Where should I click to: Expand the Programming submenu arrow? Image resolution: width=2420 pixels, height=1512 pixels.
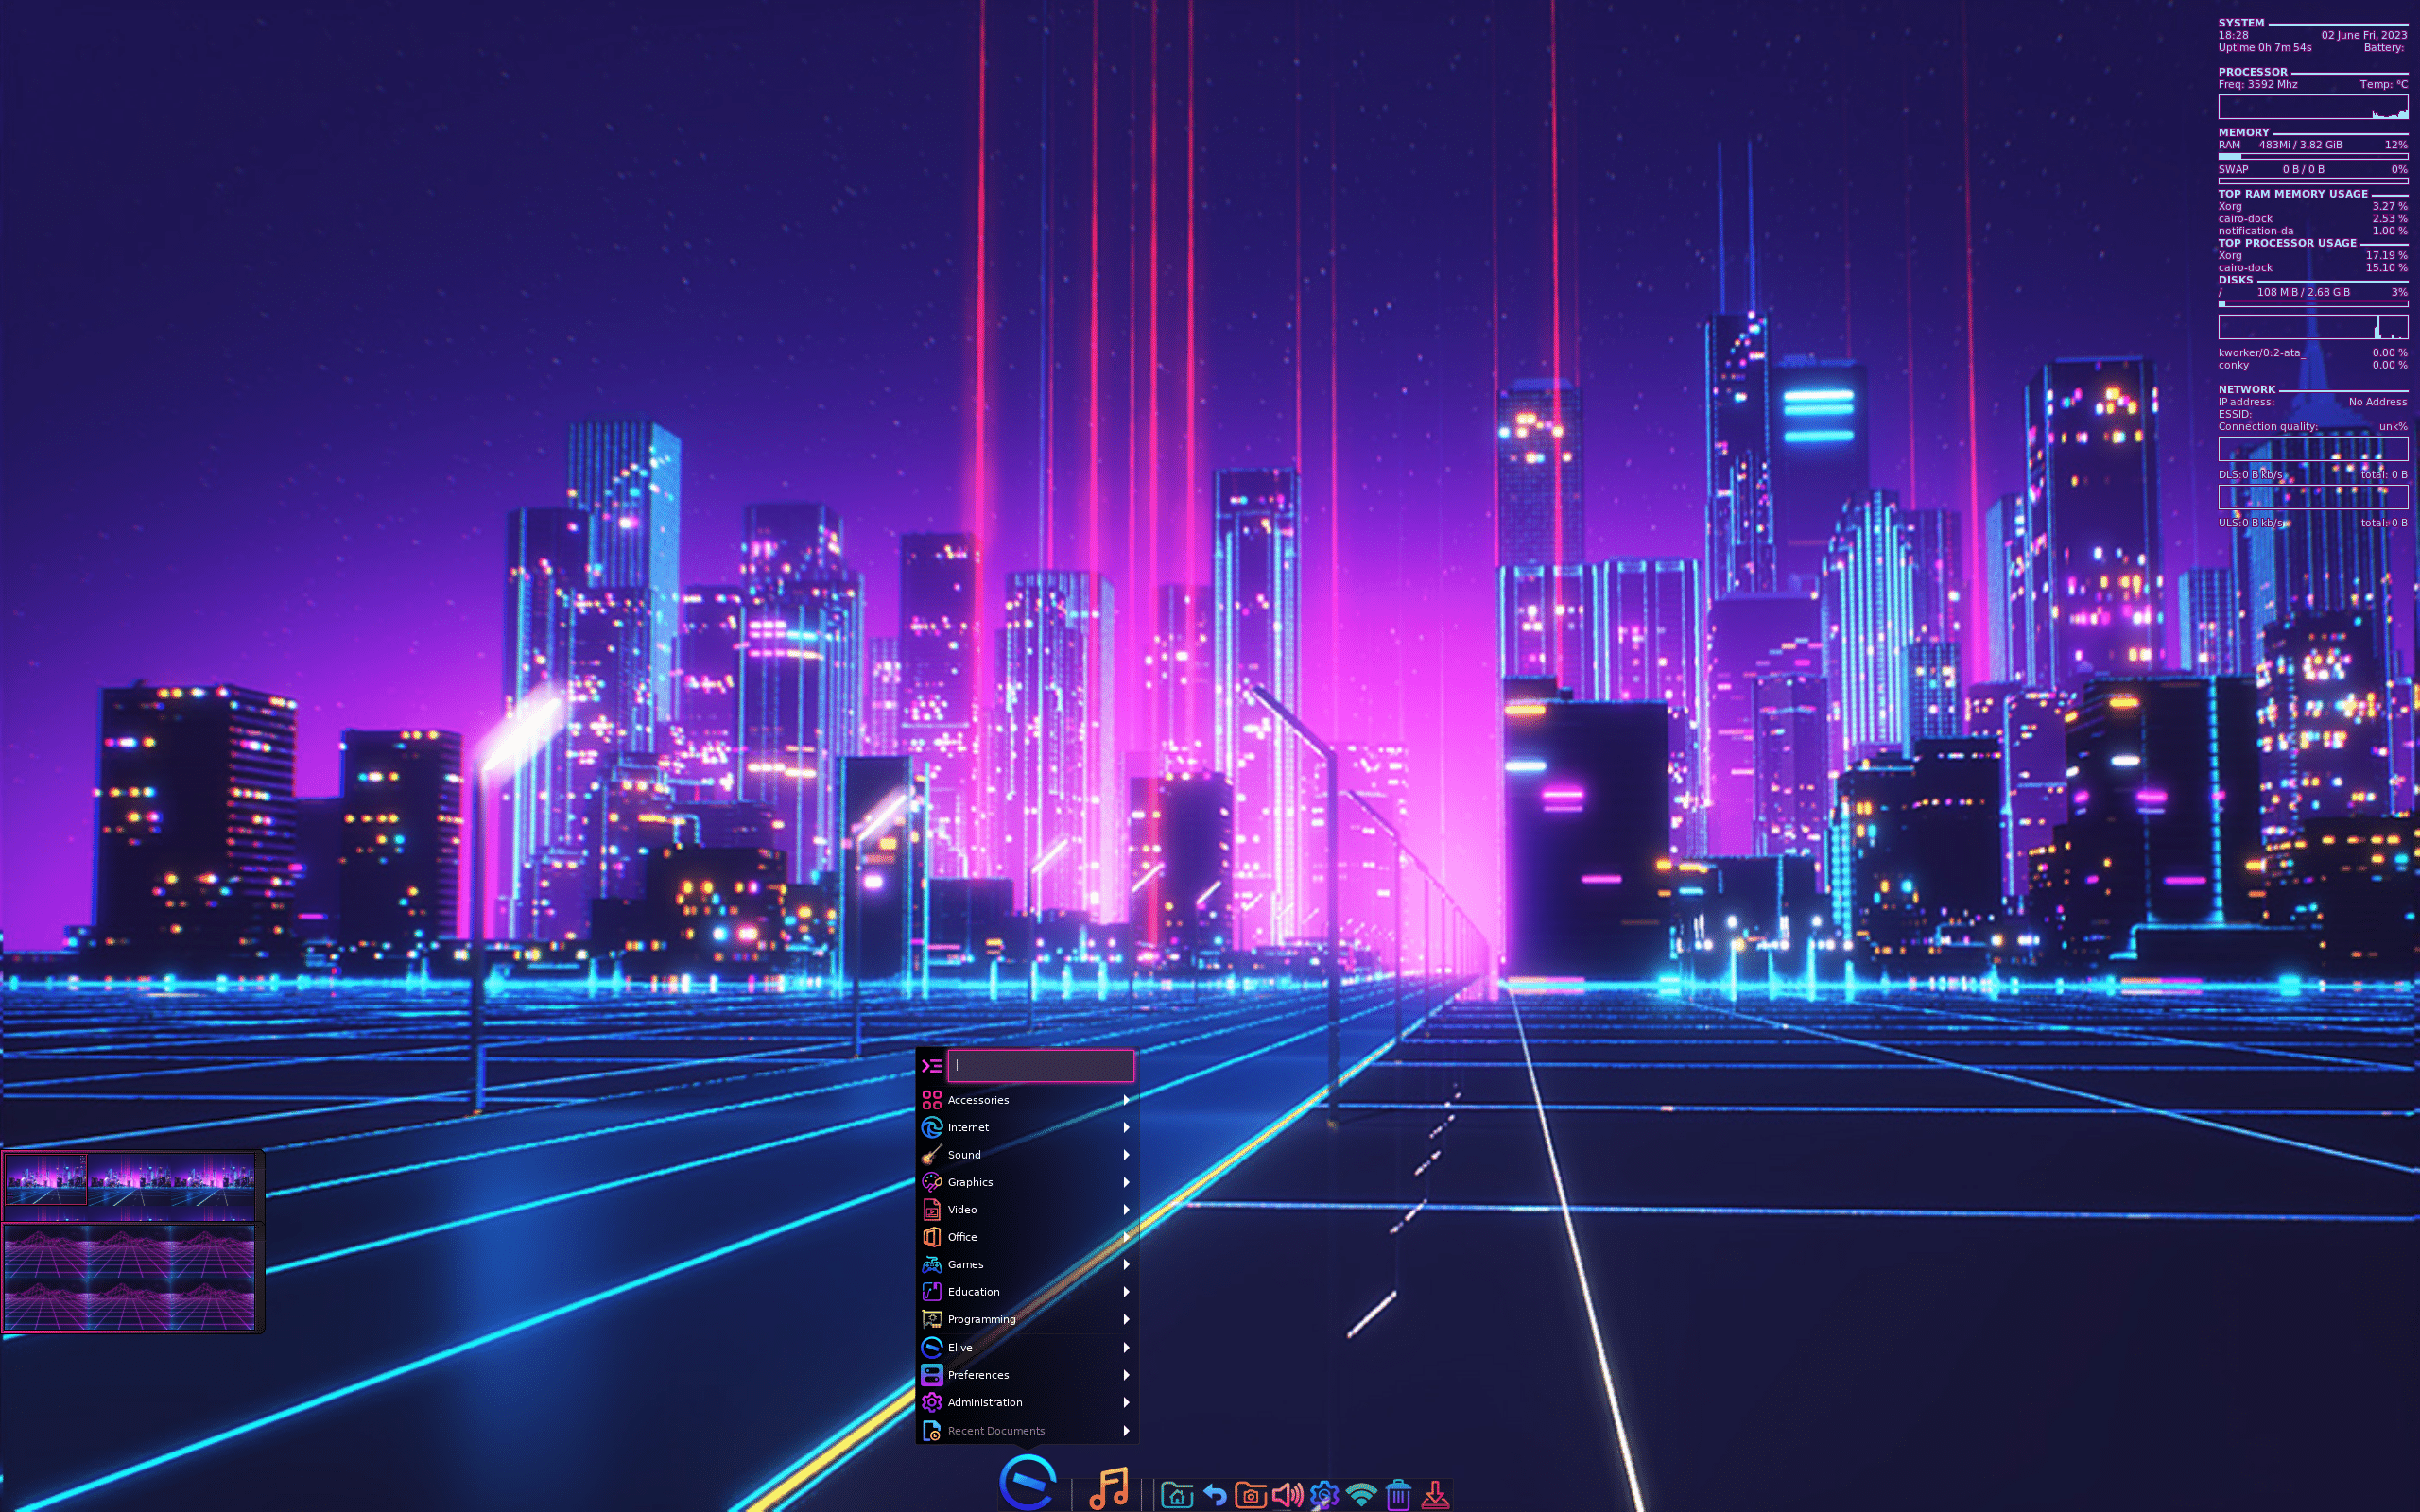point(1126,1319)
